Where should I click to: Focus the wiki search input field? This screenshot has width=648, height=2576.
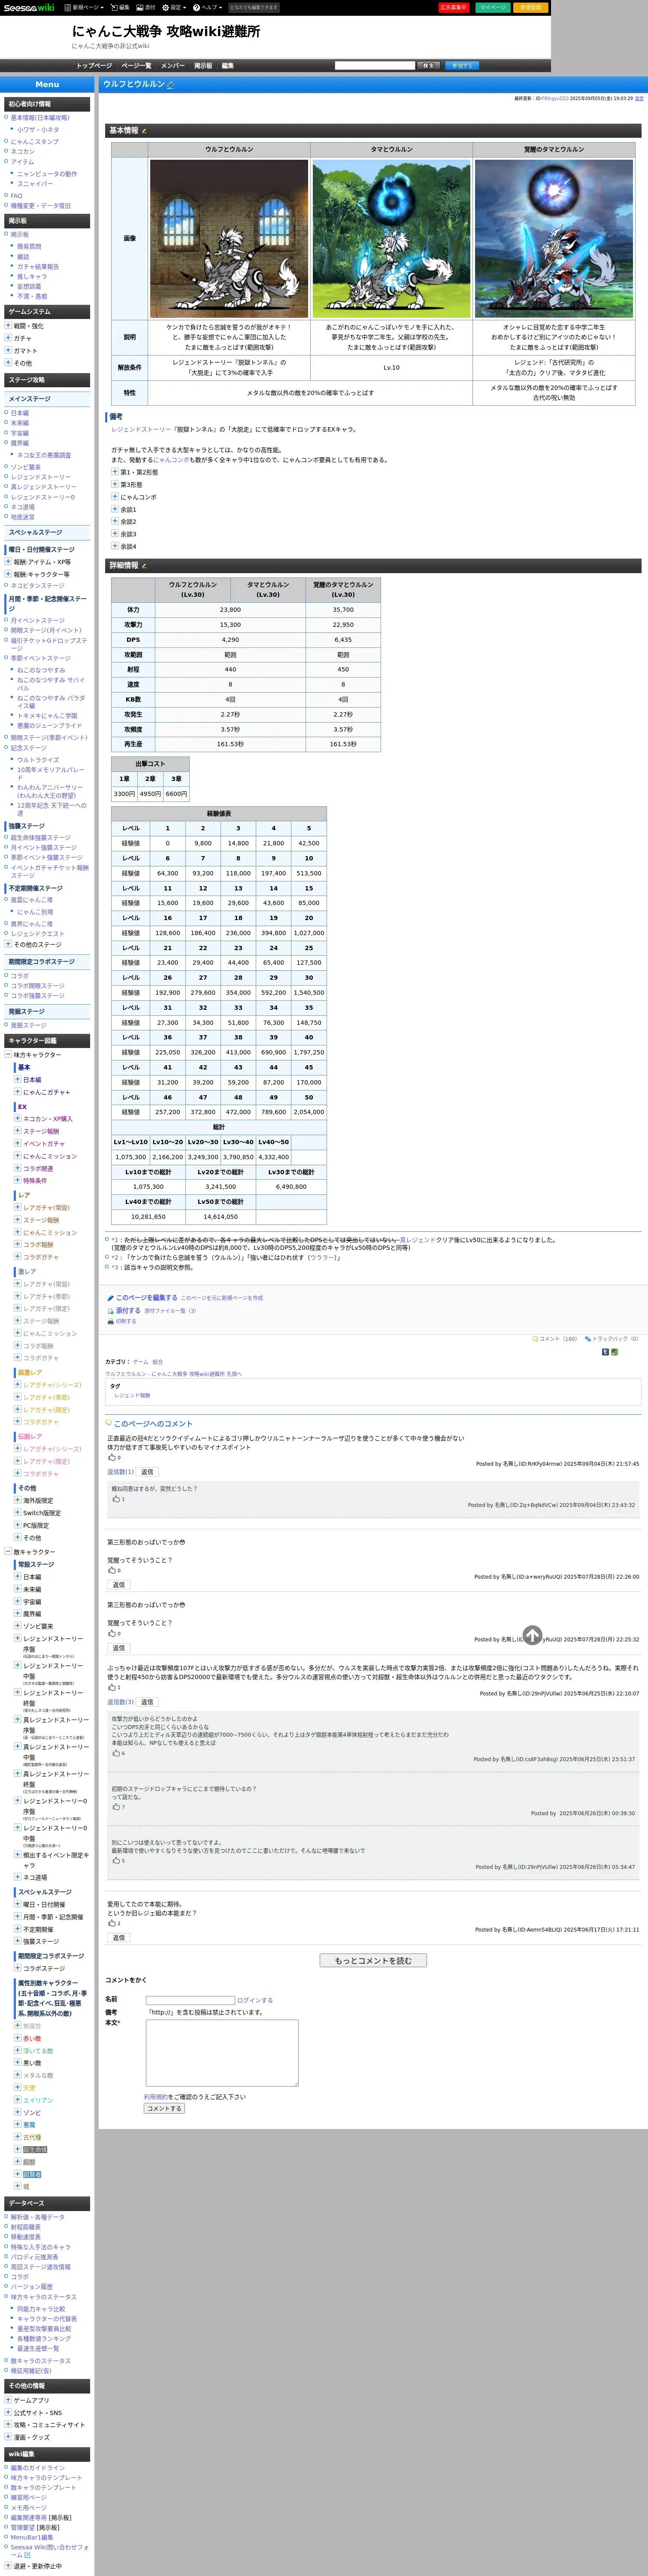click(374, 66)
